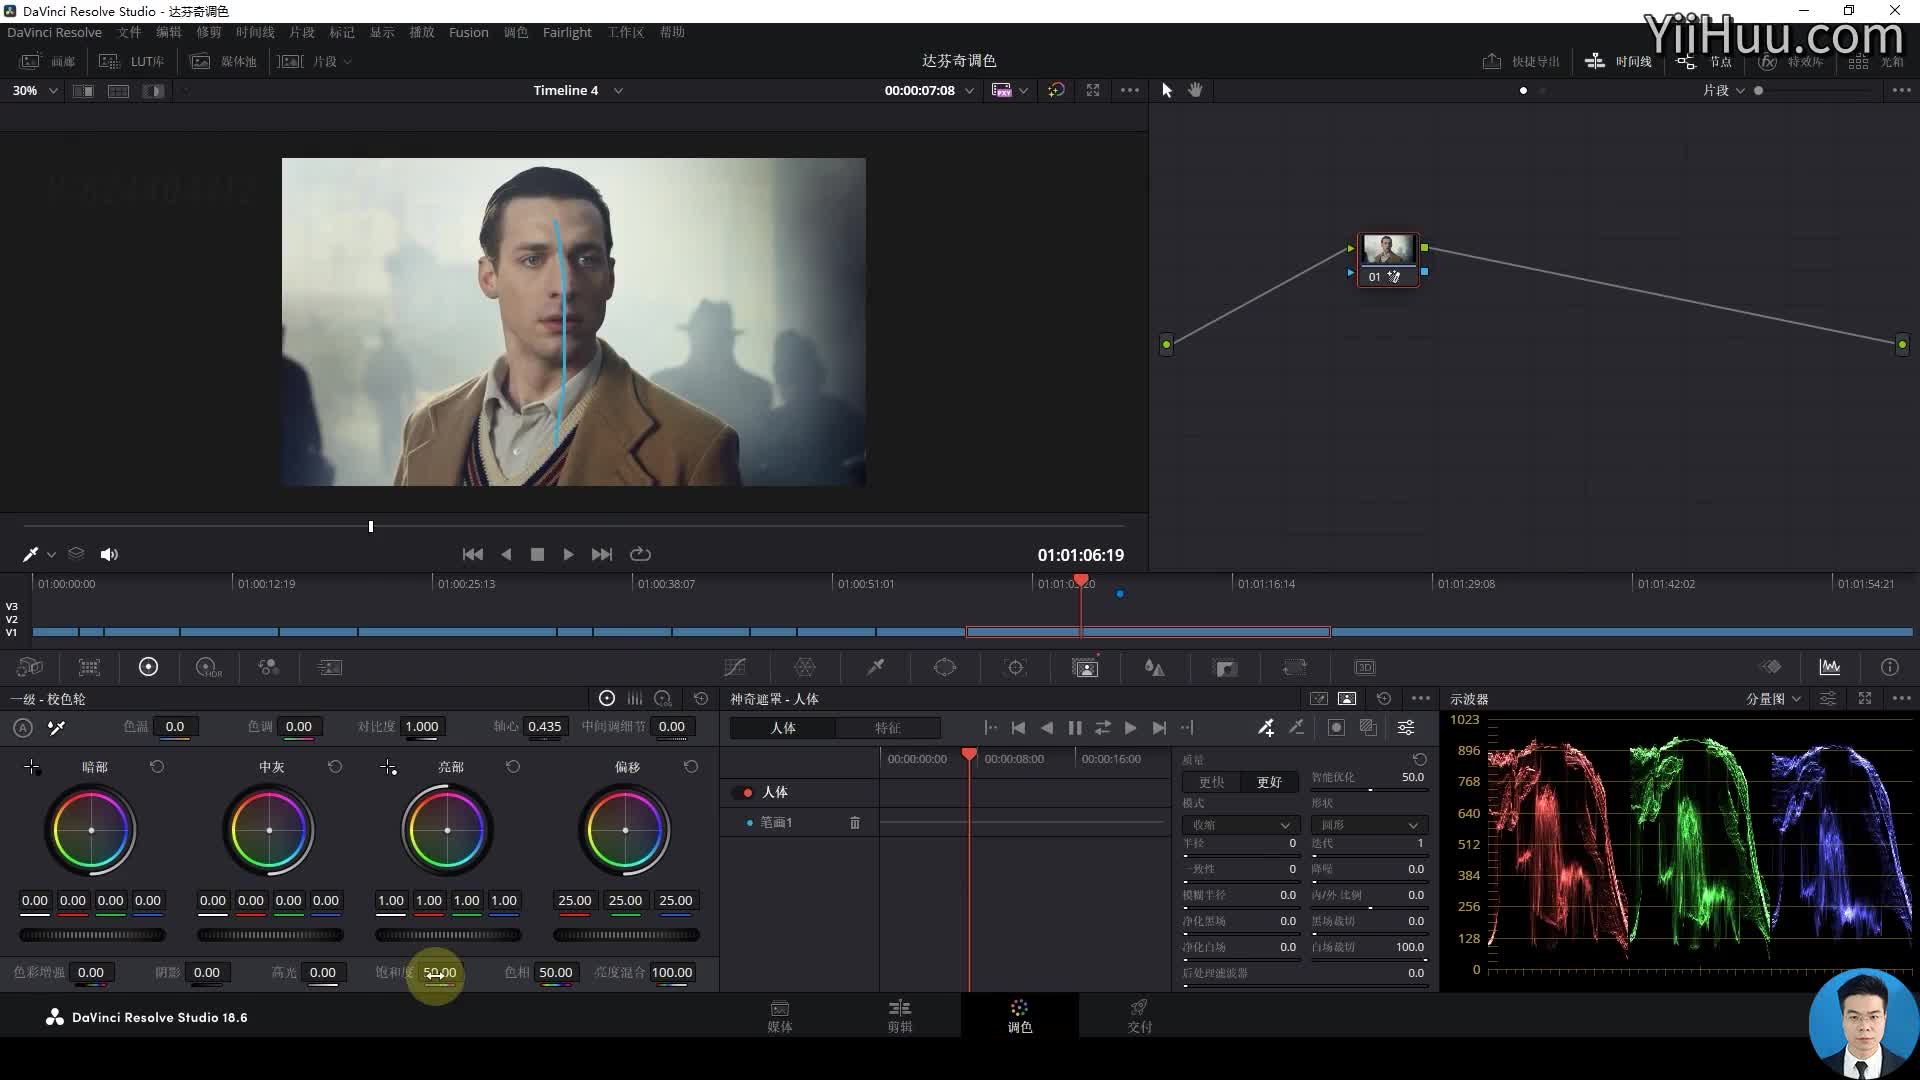This screenshot has width=1920, height=1080.
Task: Open the viewer zoom 30% dropdown
Action: (x=35, y=90)
